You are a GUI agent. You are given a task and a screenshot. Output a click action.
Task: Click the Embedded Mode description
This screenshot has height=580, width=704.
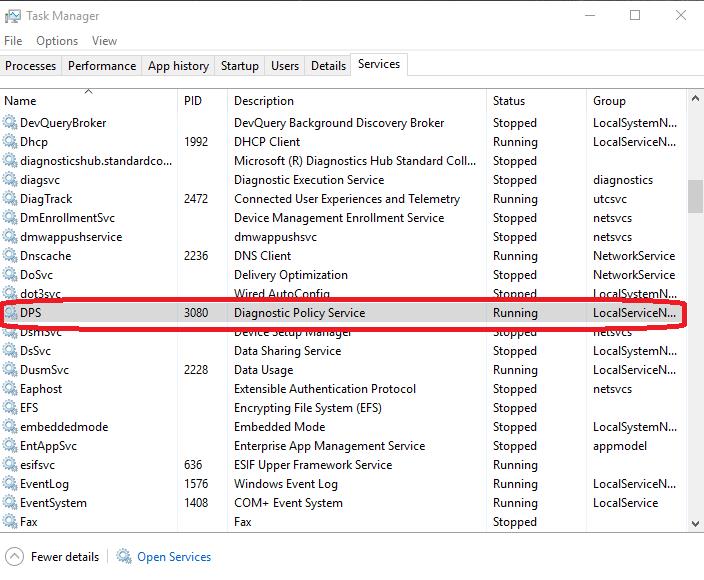pos(279,427)
